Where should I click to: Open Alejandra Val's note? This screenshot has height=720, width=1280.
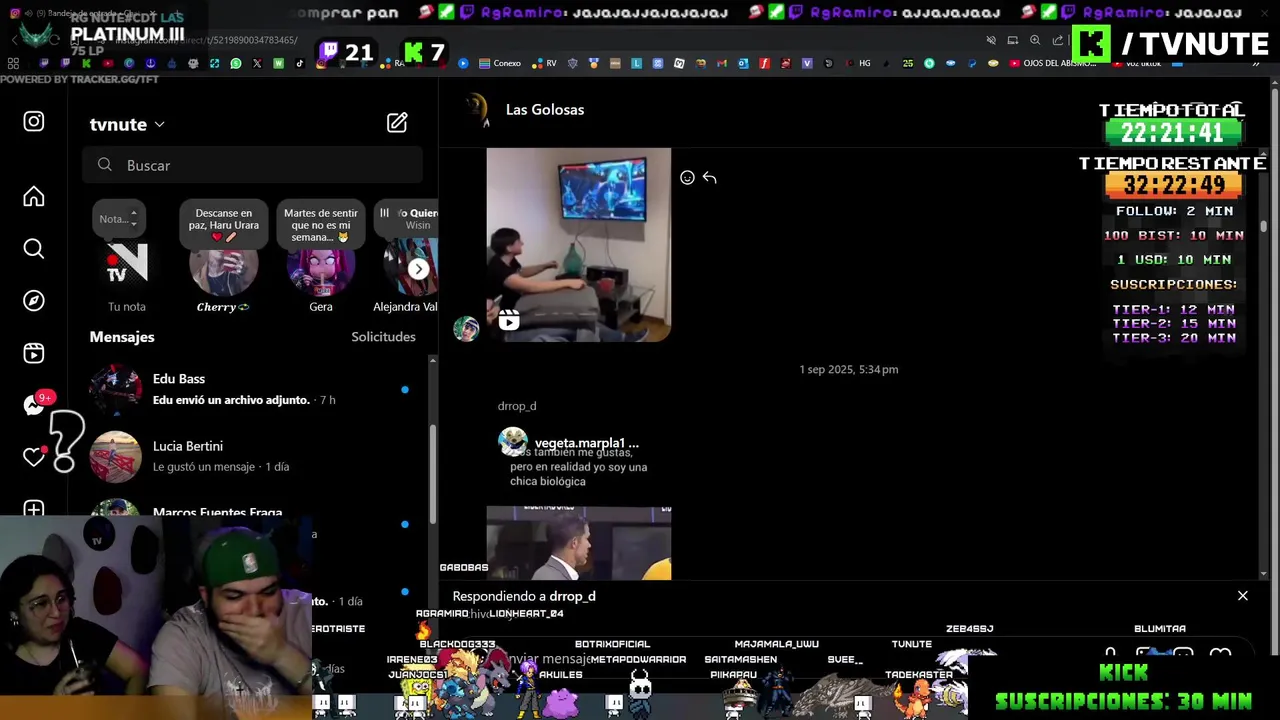coord(406,258)
